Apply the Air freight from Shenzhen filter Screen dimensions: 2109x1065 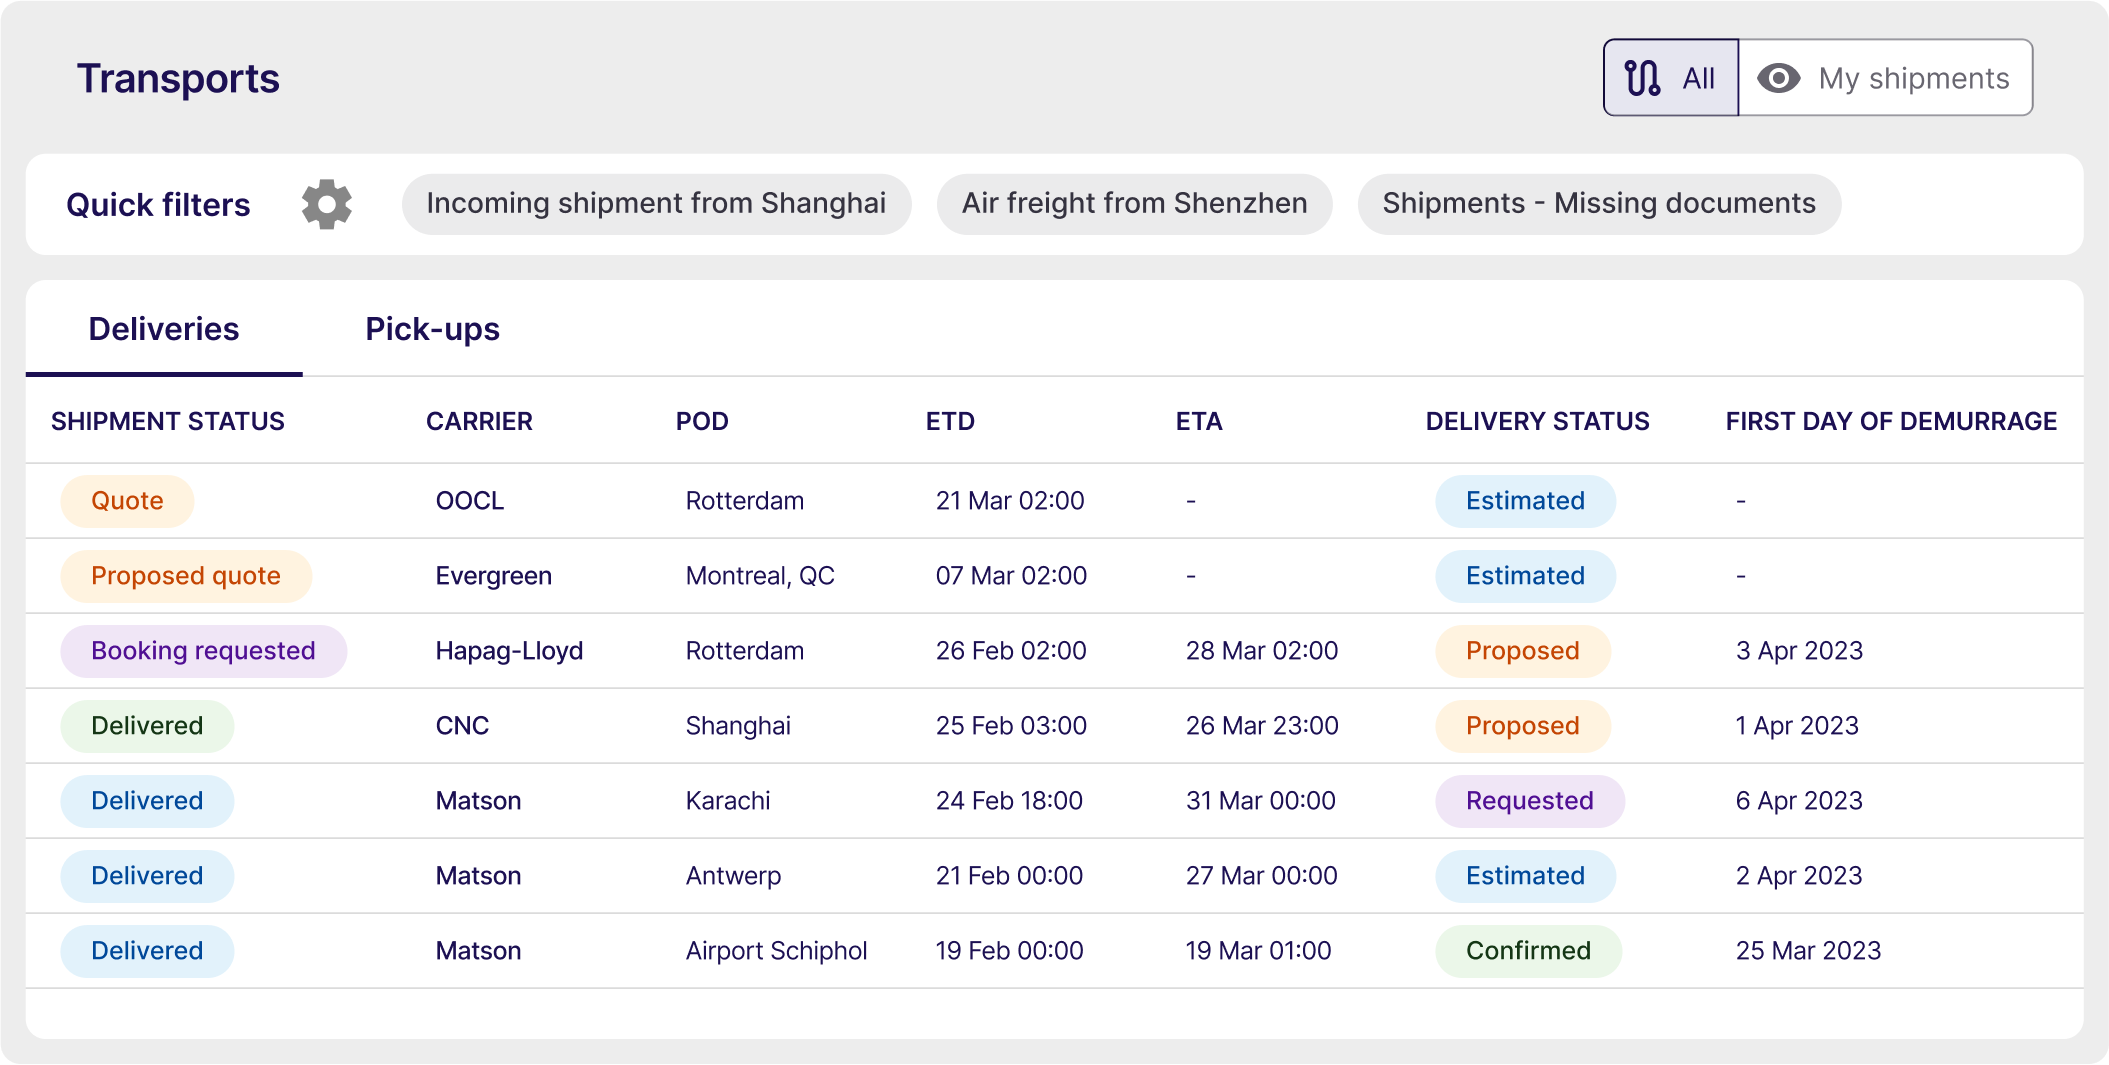click(1134, 203)
